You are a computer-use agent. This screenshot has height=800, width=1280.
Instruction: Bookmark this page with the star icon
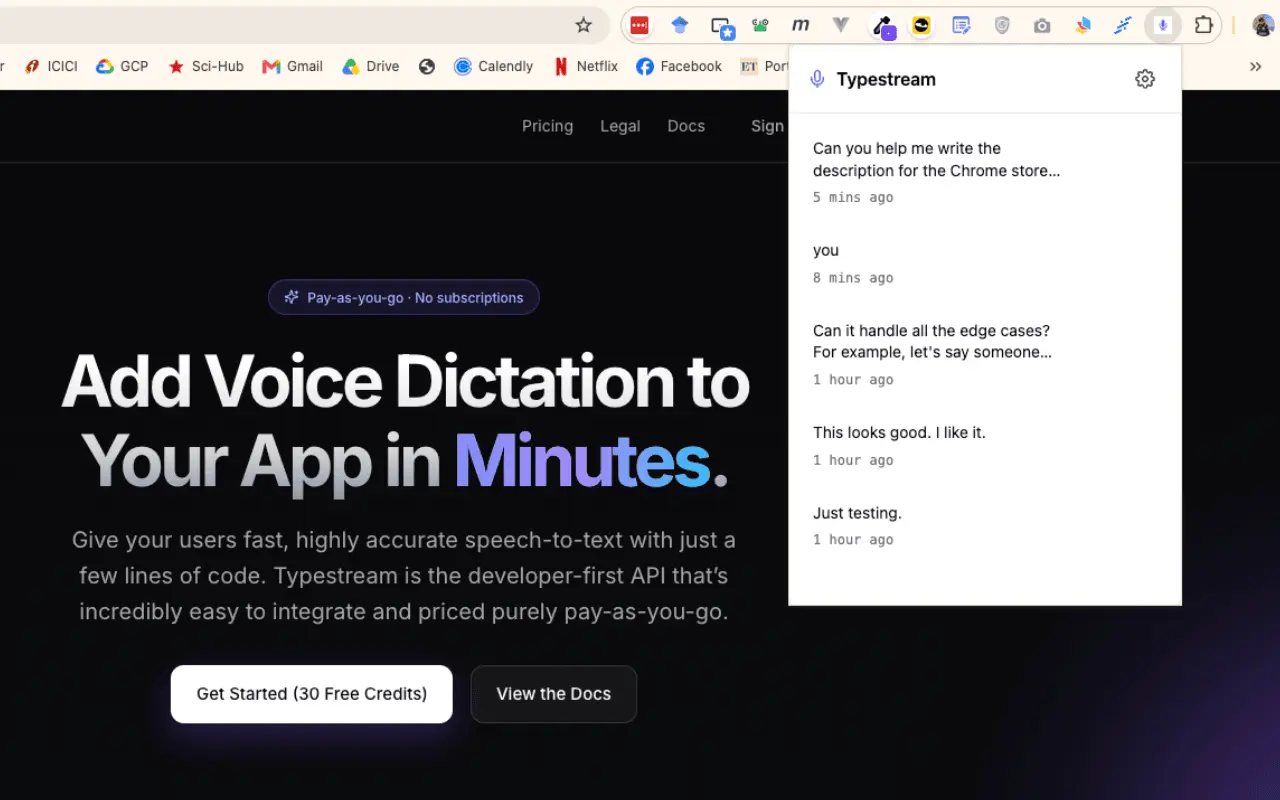(584, 25)
